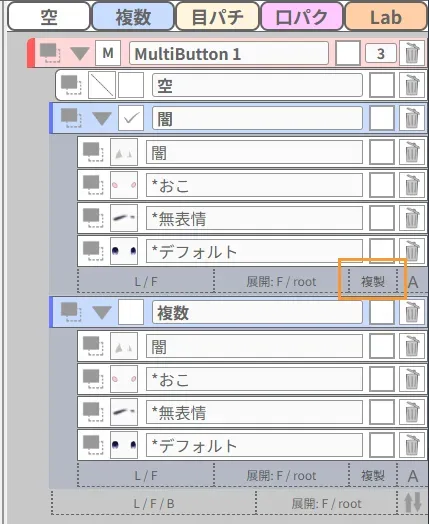Click the trash icon on the 闇 group header

click(412, 118)
